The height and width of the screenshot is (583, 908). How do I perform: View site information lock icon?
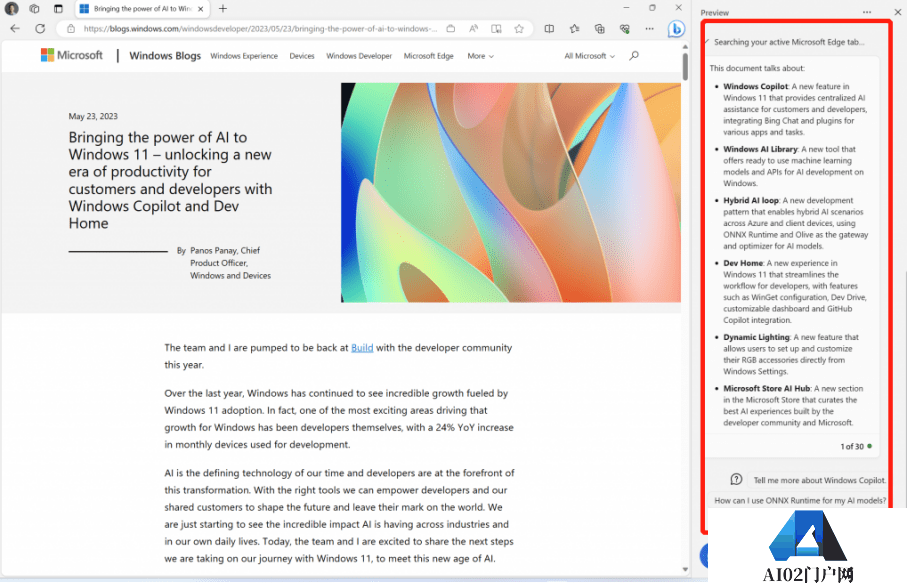[x=71, y=28]
